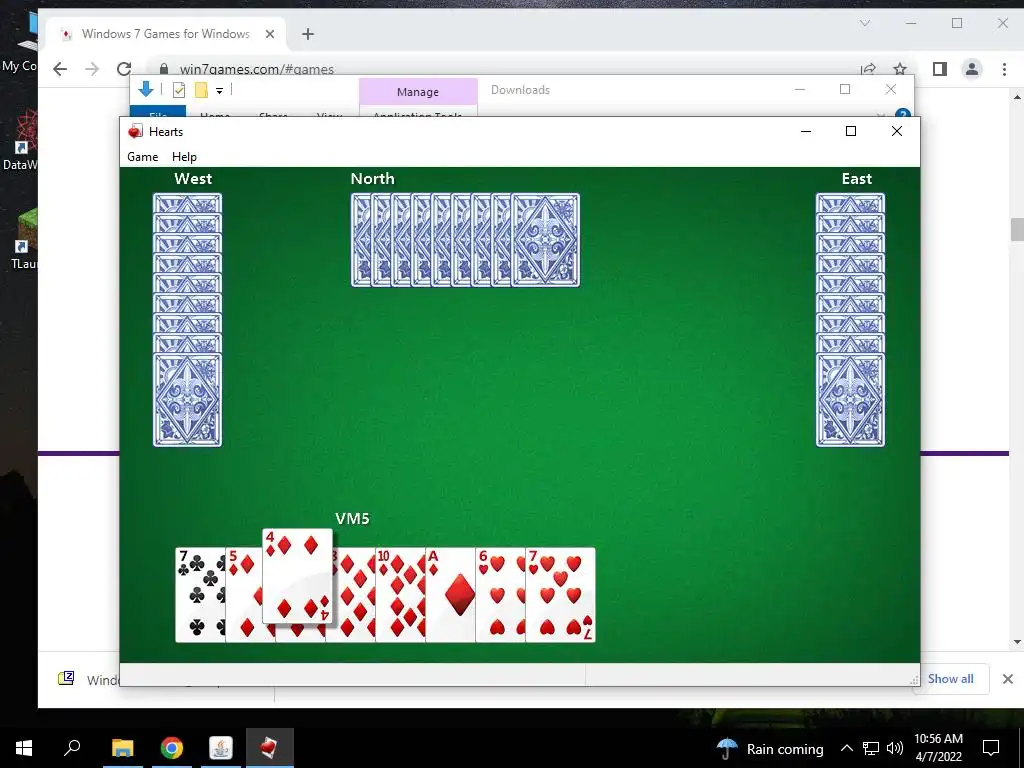
Task: Select the 6 of hearts card
Action: click(500, 595)
